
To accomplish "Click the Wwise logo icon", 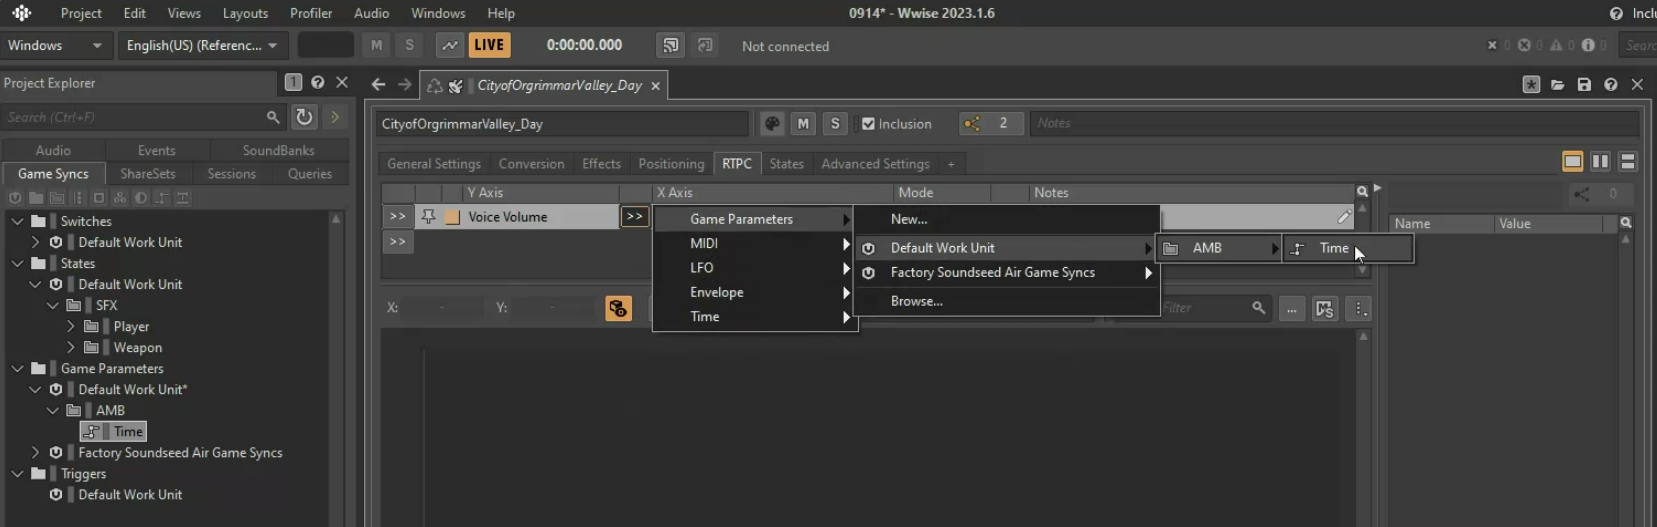I will pyautogui.click(x=21, y=13).
